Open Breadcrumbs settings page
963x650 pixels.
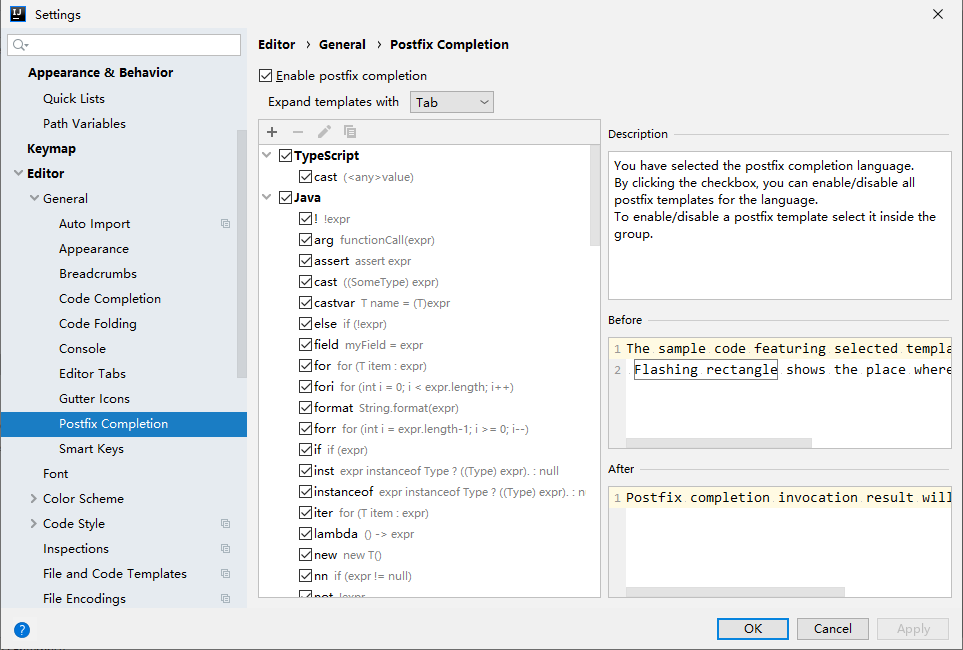pos(98,273)
